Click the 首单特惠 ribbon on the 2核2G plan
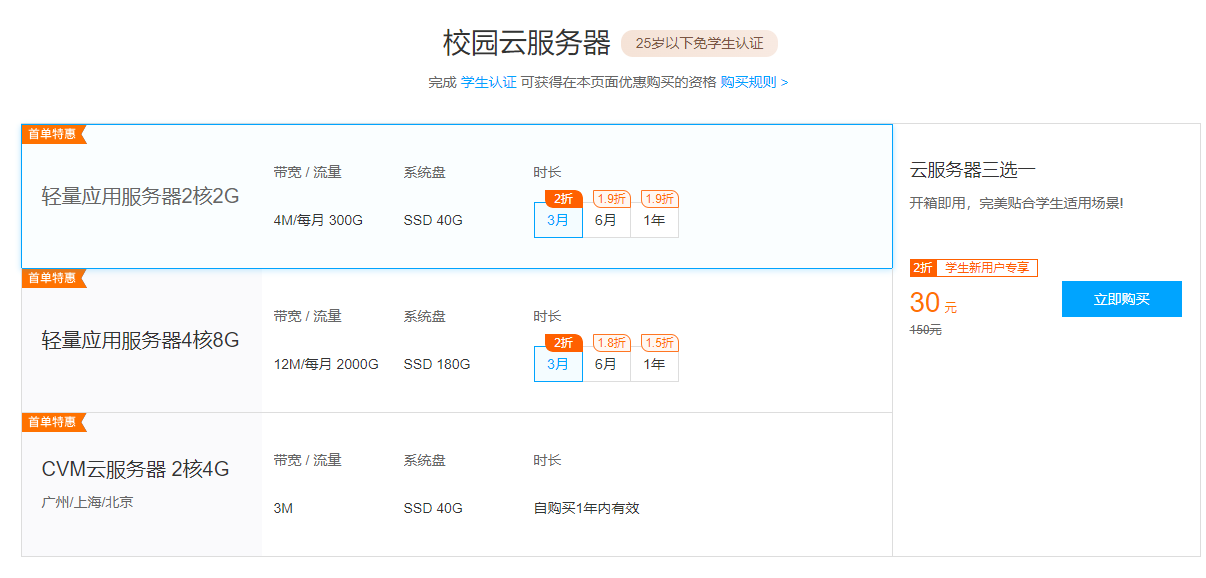Viewport: 1206px width, 578px height. click(x=52, y=134)
